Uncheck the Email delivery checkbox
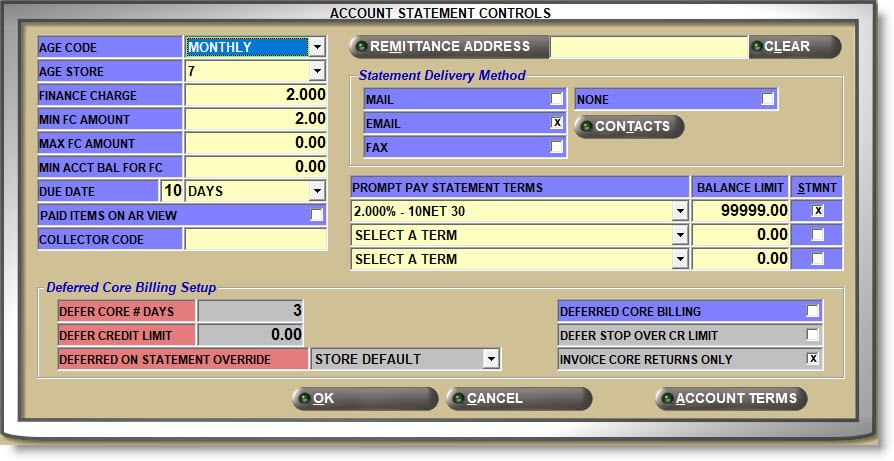This screenshot has width=894, height=461. point(557,124)
